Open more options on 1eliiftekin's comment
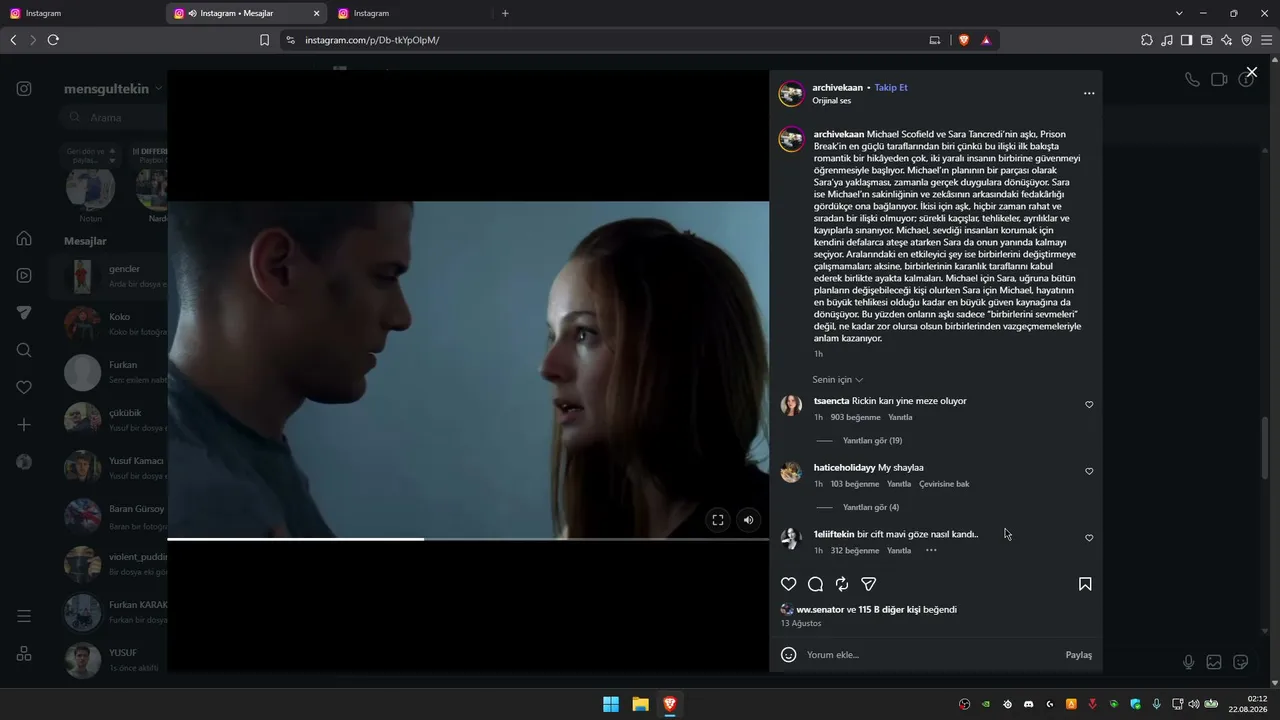The width and height of the screenshot is (1280, 720). (x=931, y=551)
